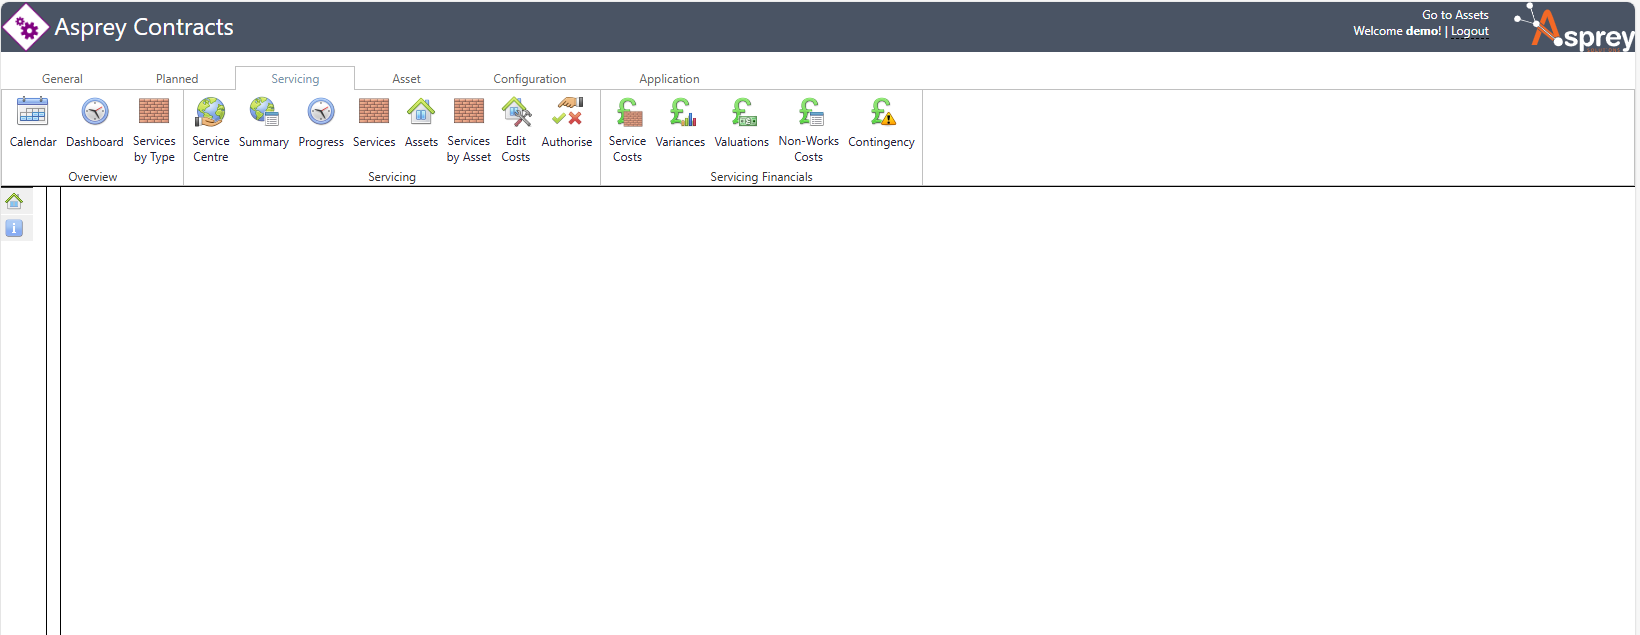Open the Edit Costs tool
1640x635 pixels.
pyautogui.click(x=516, y=112)
